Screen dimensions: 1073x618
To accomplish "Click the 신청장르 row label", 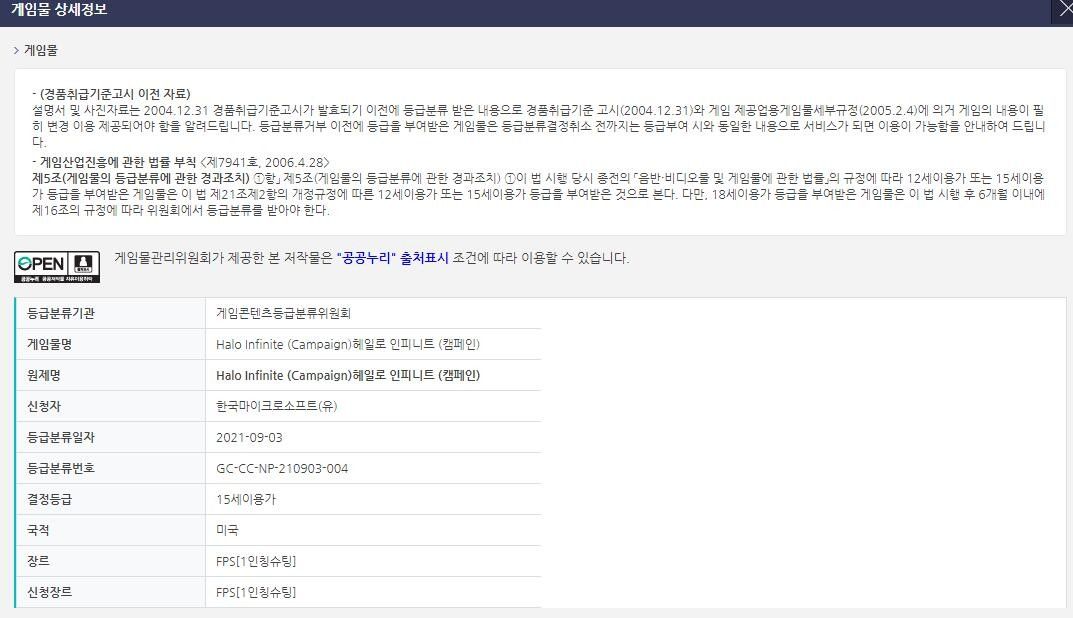I will point(49,592).
